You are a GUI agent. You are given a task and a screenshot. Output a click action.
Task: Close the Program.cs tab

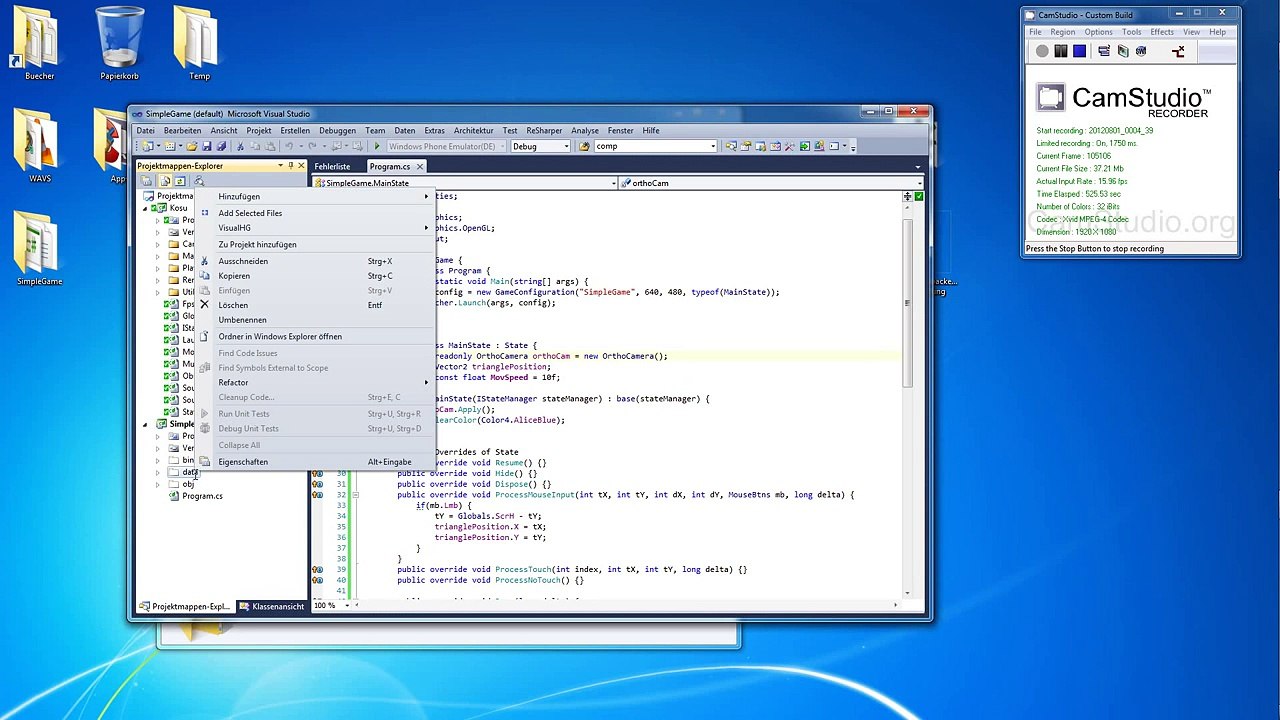420,167
